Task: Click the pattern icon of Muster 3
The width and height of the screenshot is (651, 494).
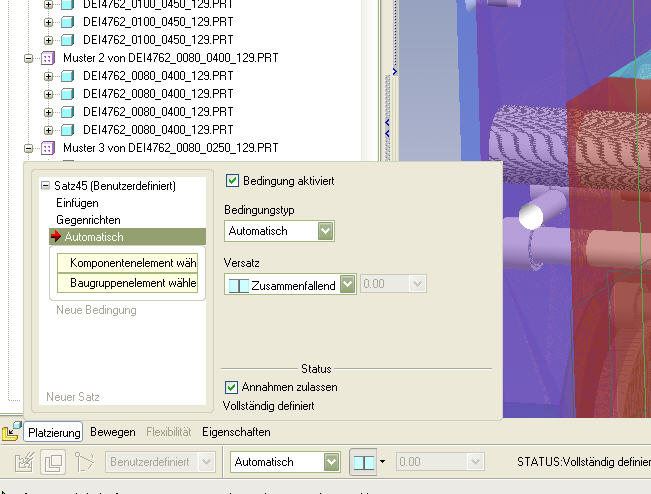Action: [x=48, y=148]
